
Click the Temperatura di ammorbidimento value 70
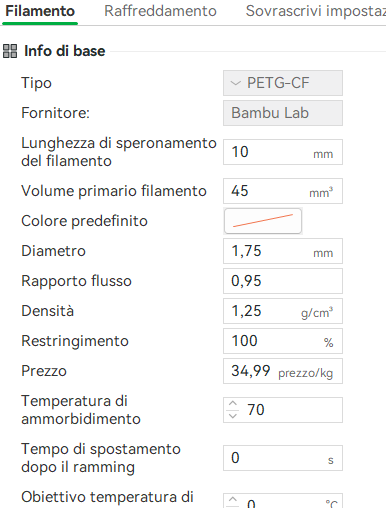pos(256,410)
